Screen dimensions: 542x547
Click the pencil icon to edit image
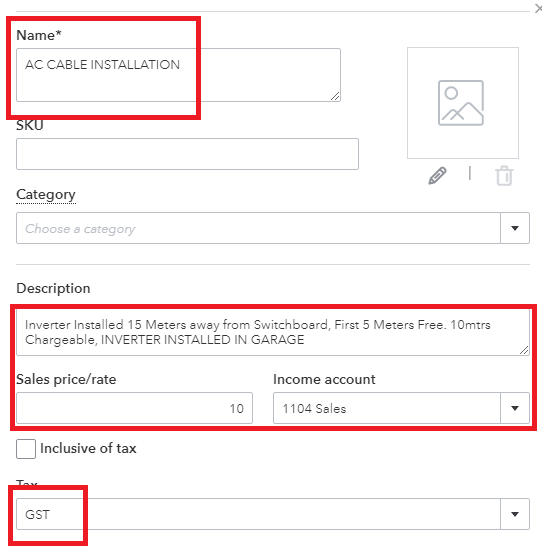pos(437,175)
